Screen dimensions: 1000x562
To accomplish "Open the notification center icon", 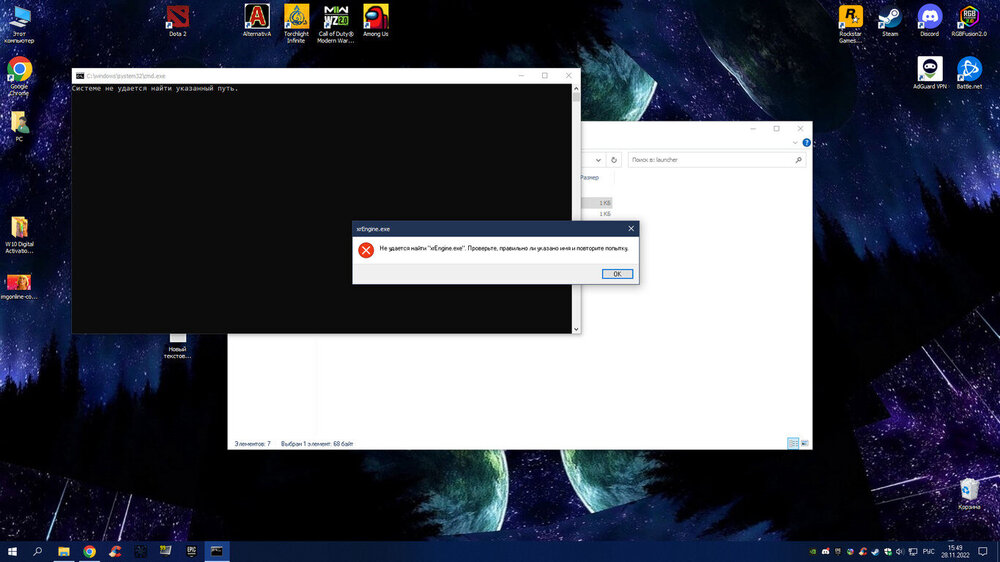I will [983, 552].
